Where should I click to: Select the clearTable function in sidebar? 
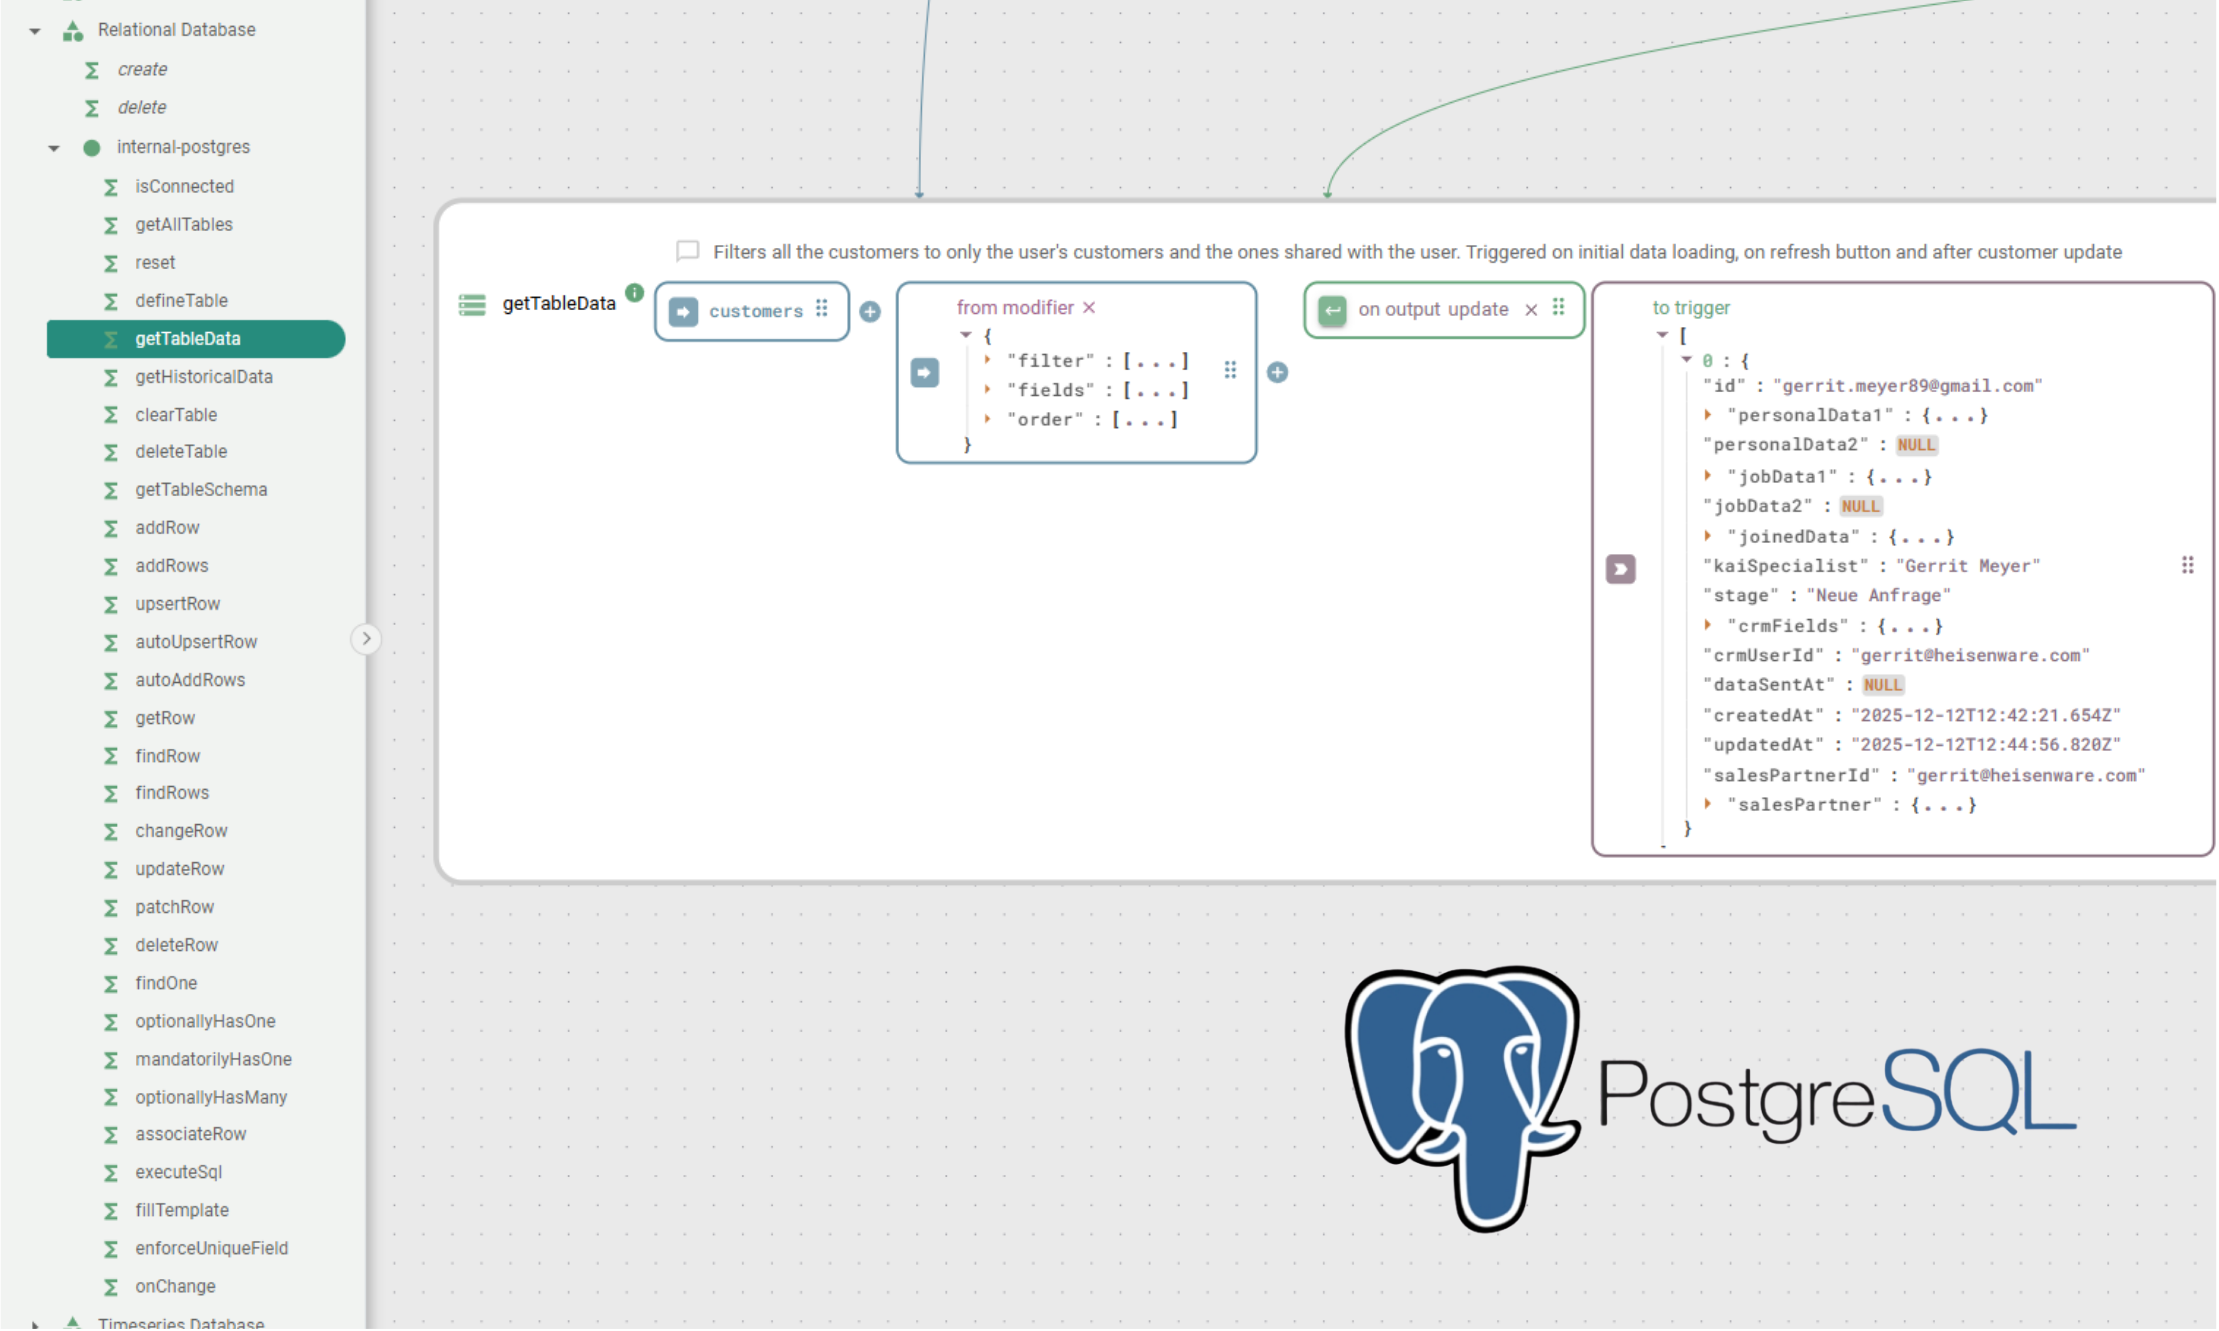pos(176,414)
